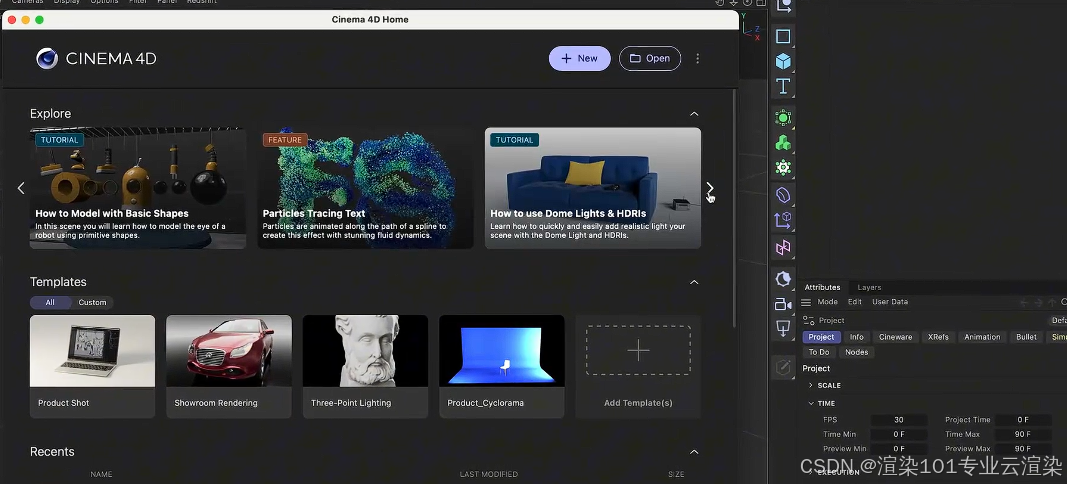Click the New button
The height and width of the screenshot is (484, 1067).
[x=579, y=59]
